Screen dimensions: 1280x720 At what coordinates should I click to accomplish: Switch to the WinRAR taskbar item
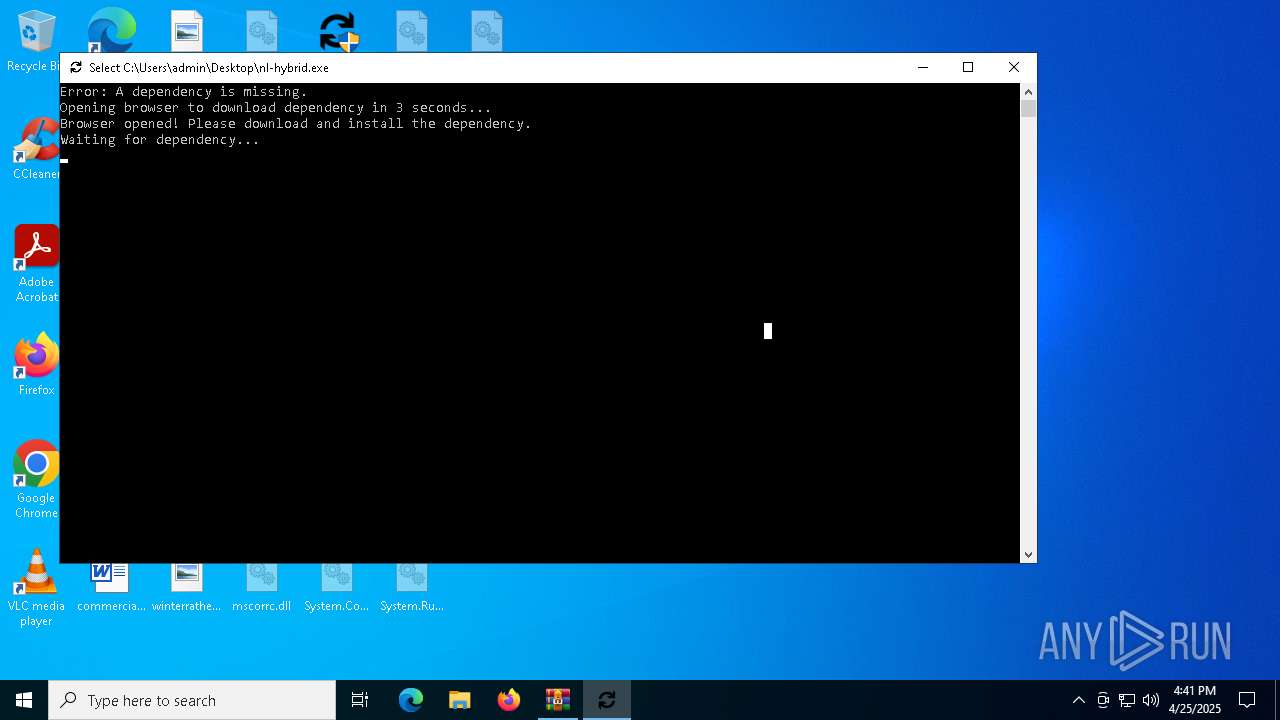(x=558, y=700)
